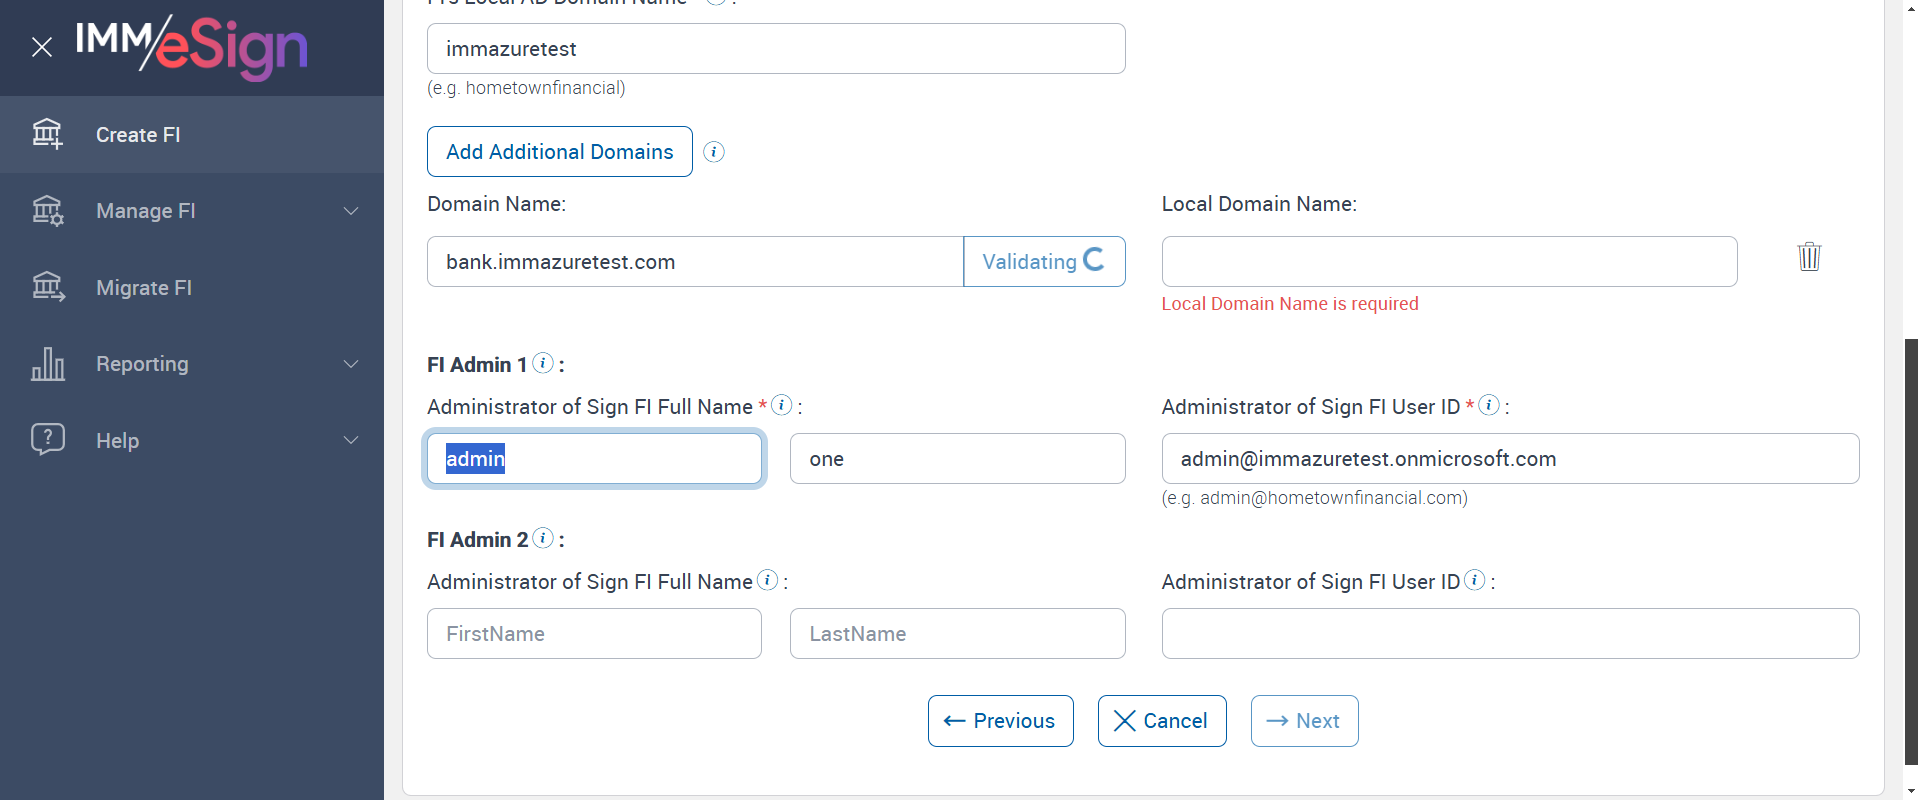Click info icon for FI Admin 1 Full Name

tap(782, 405)
